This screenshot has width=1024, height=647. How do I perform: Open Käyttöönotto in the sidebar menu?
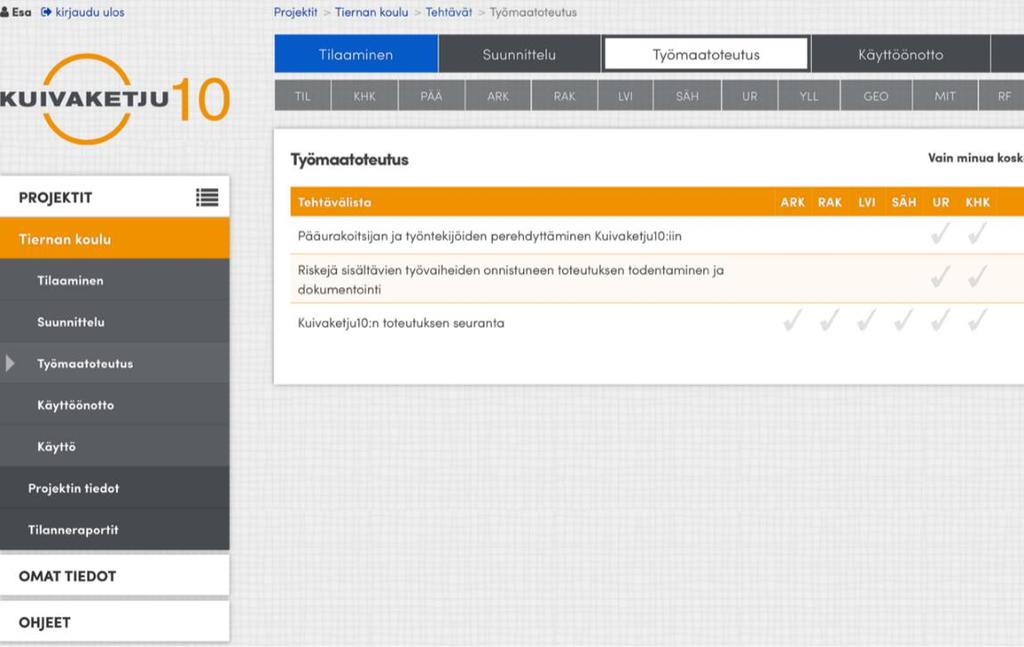[x=115, y=405]
